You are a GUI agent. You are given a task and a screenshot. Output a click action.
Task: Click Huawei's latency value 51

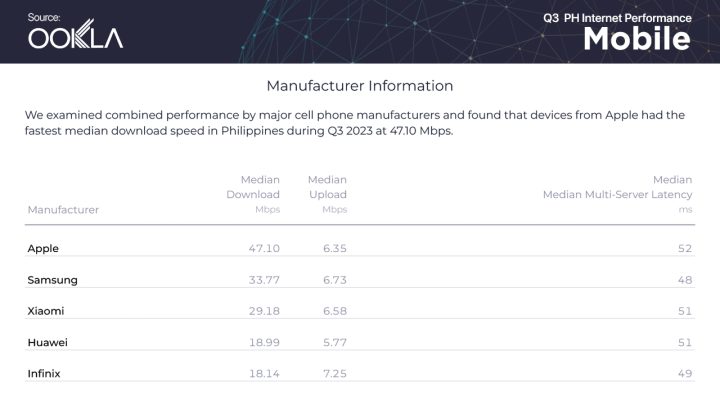(685, 343)
